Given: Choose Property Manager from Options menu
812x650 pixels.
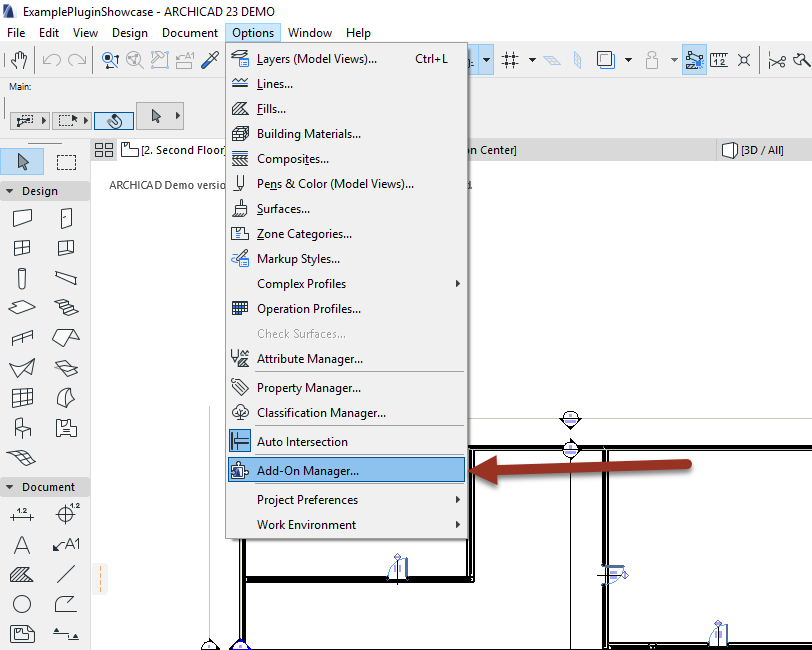Looking at the screenshot, I should 347,388.
